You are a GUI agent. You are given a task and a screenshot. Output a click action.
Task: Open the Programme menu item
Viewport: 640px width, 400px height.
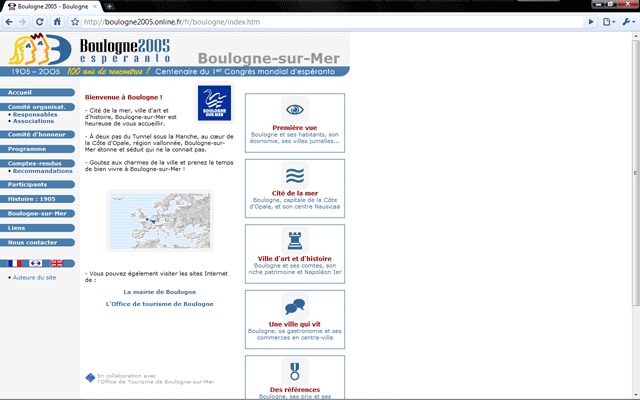pos(37,149)
